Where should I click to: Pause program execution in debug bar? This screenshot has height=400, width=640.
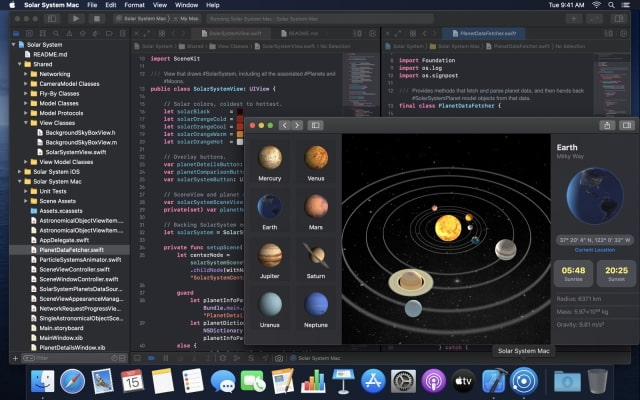[165, 358]
